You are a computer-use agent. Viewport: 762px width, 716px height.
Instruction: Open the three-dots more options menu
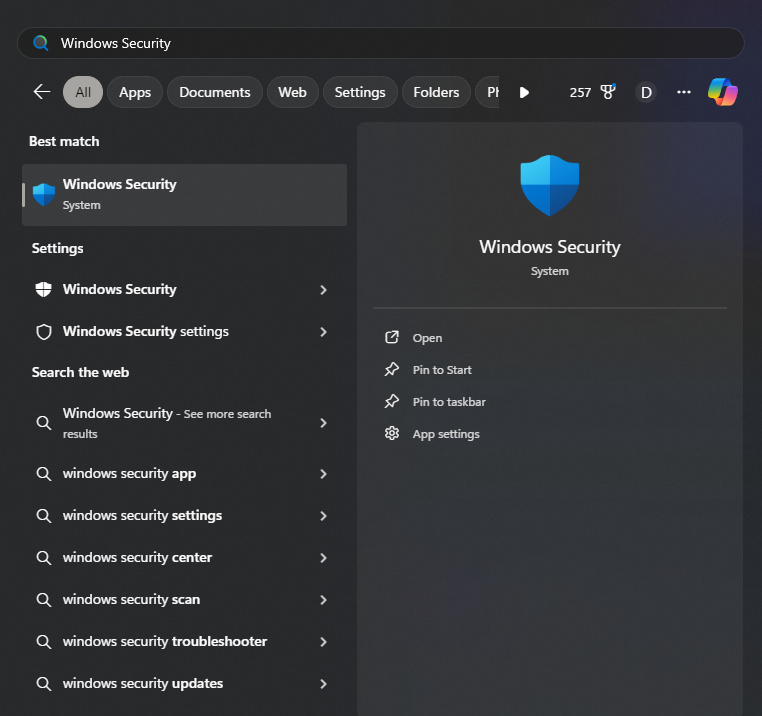pos(684,92)
